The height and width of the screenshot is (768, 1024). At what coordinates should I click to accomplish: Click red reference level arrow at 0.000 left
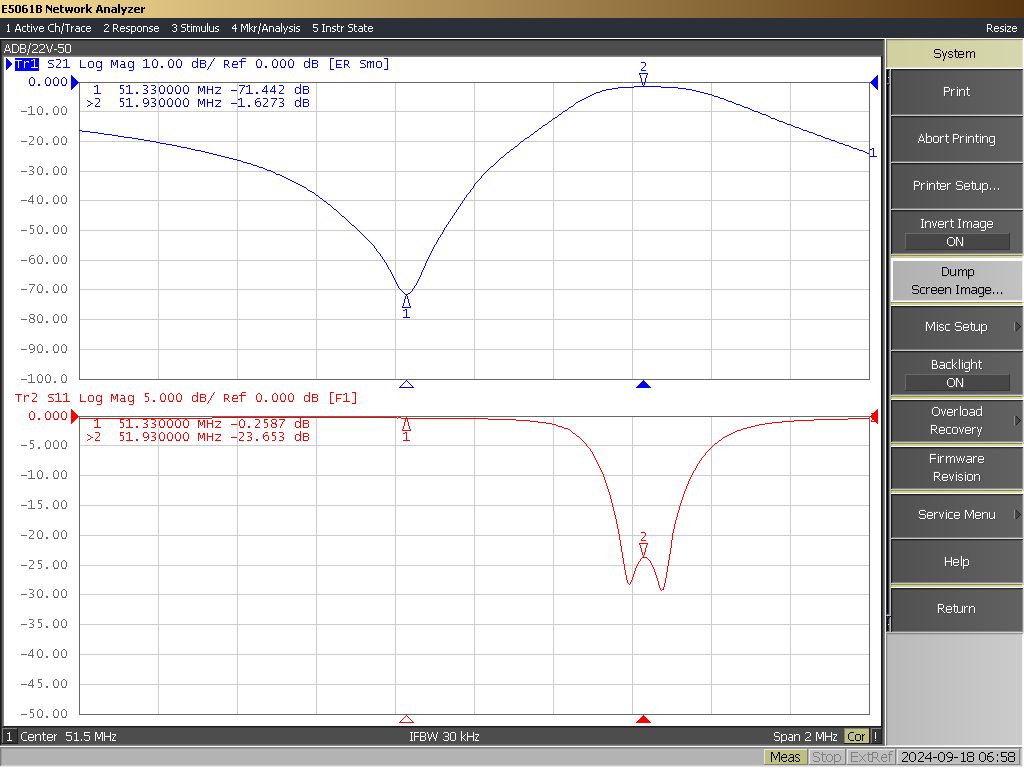click(x=74, y=416)
